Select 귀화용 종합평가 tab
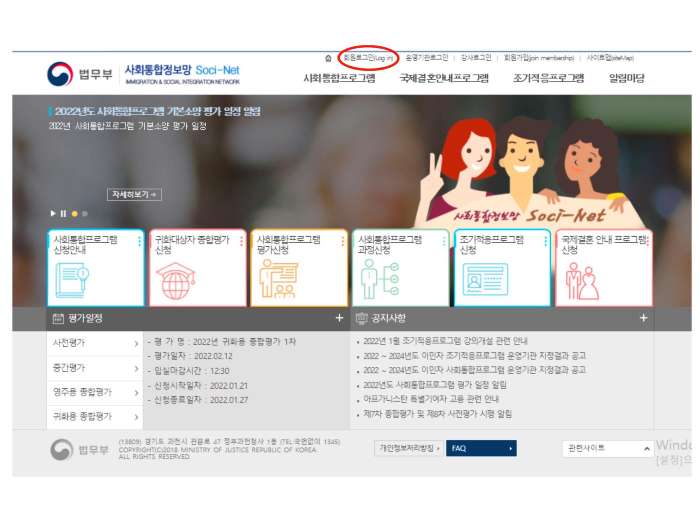 tap(95, 417)
